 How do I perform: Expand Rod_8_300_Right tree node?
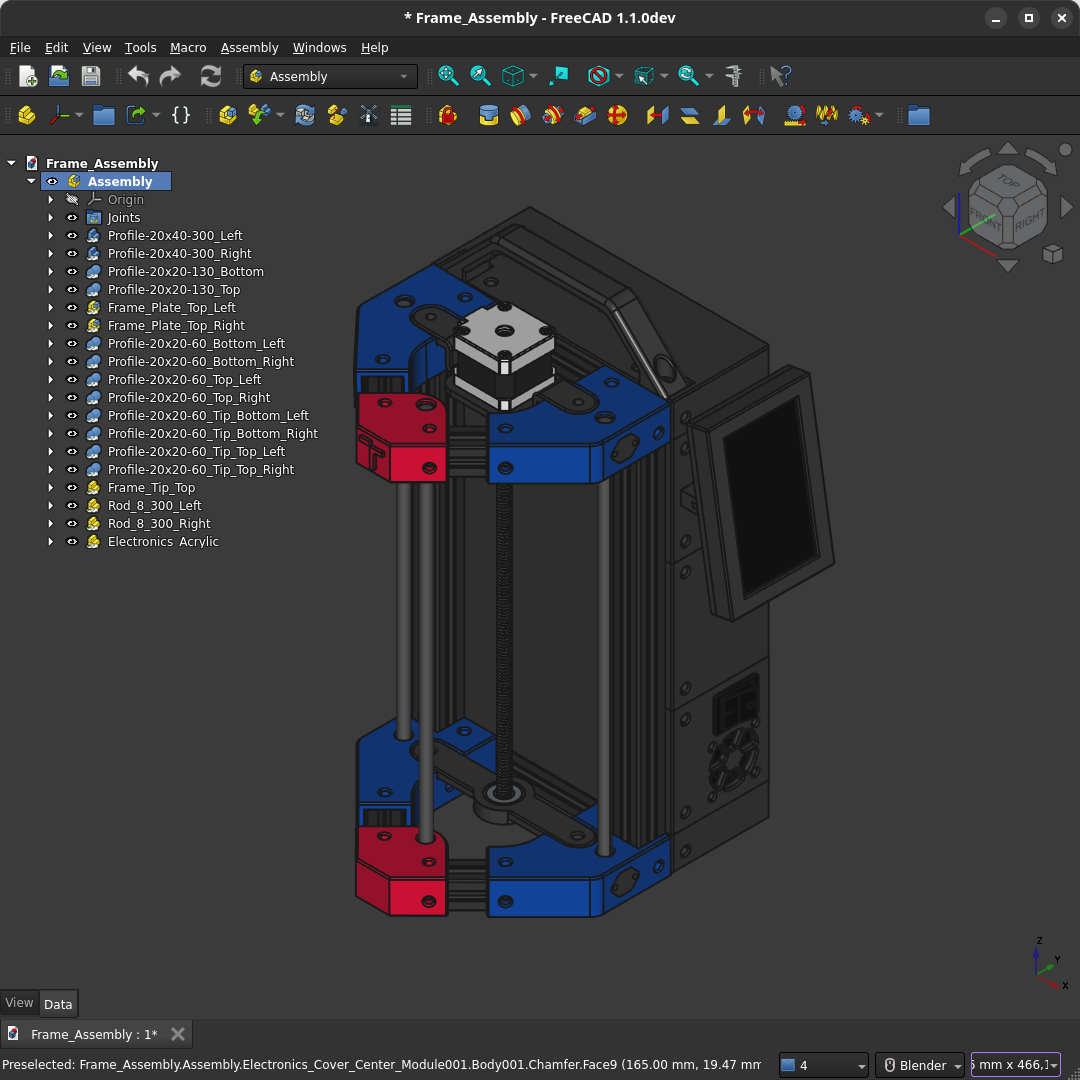tap(51, 523)
